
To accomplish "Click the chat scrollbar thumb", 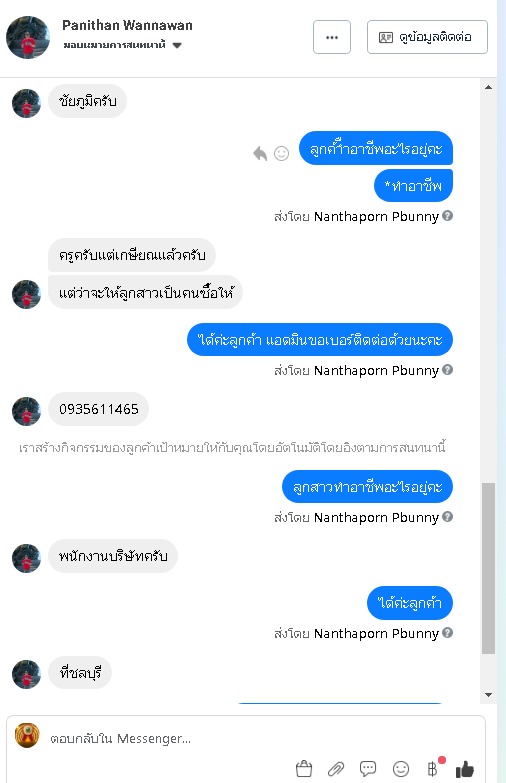I will click(x=489, y=568).
